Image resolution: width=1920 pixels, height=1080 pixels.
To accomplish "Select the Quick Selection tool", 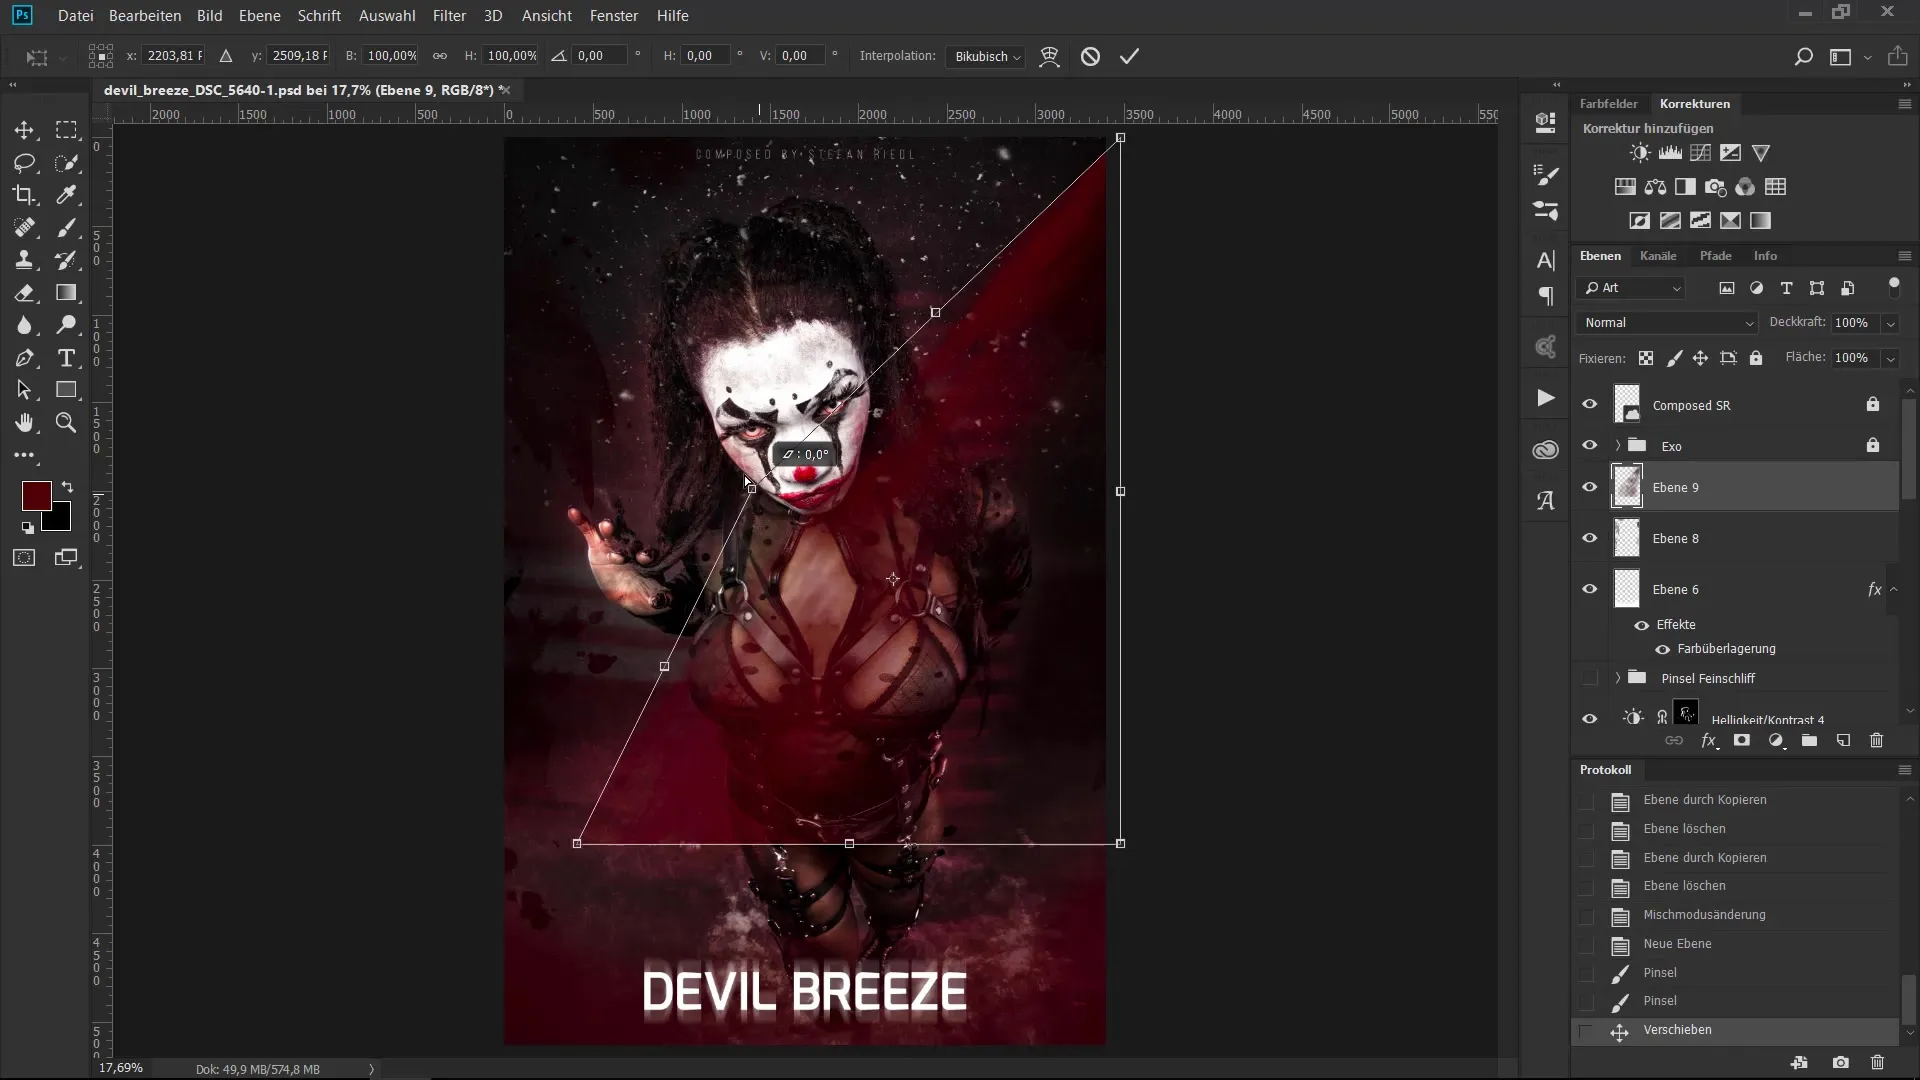I will coord(66,163).
